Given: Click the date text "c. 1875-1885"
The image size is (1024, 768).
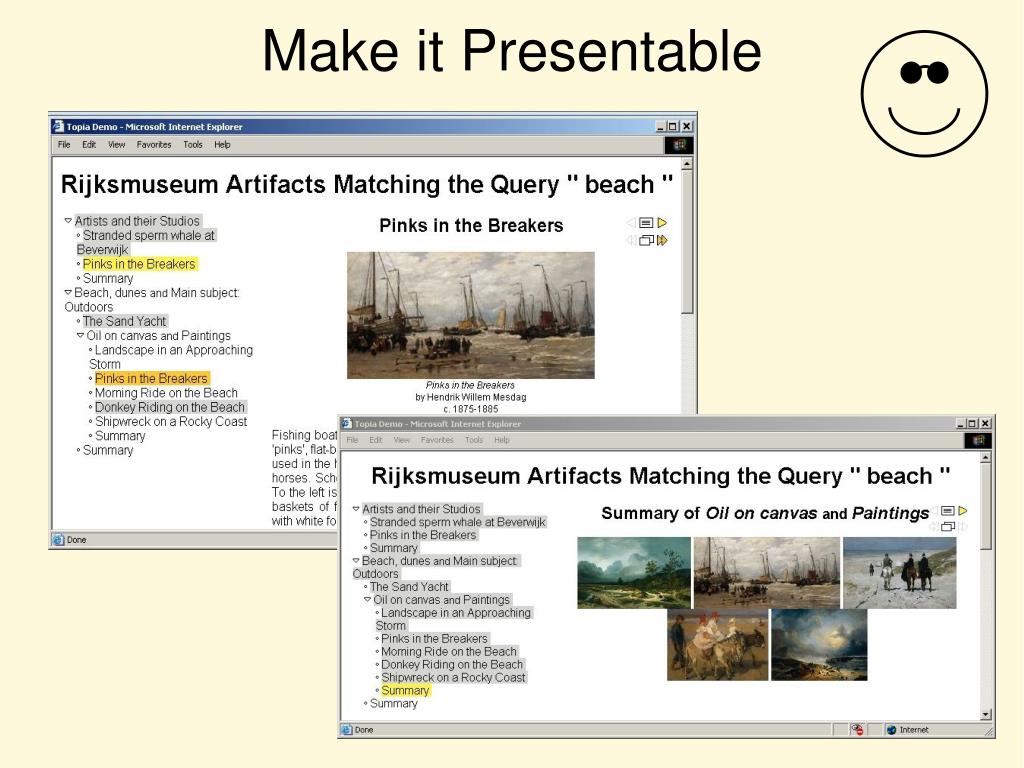Looking at the screenshot, I should [x=471, y=409].
